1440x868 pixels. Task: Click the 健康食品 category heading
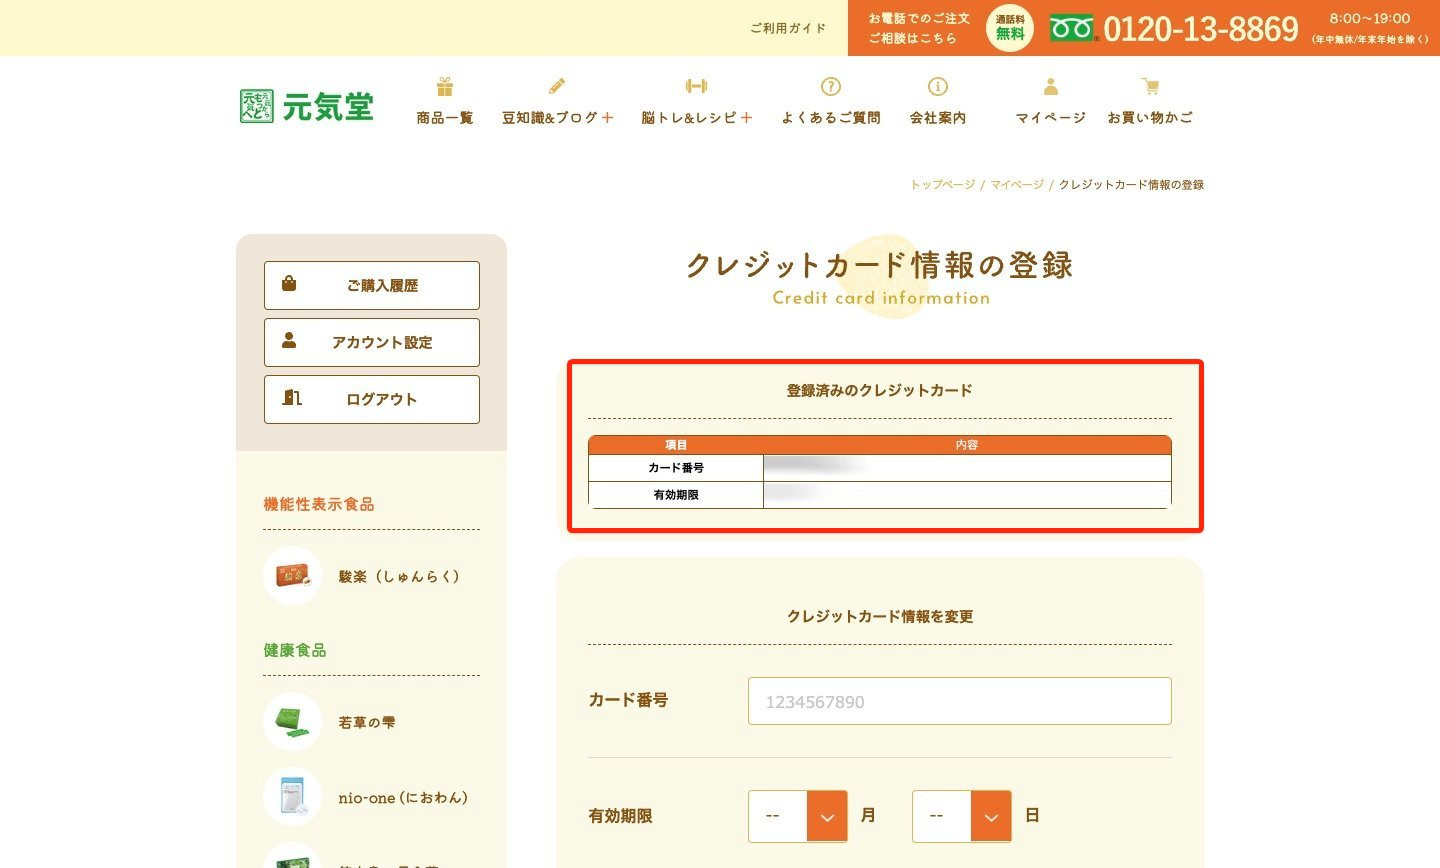point(295,651)
